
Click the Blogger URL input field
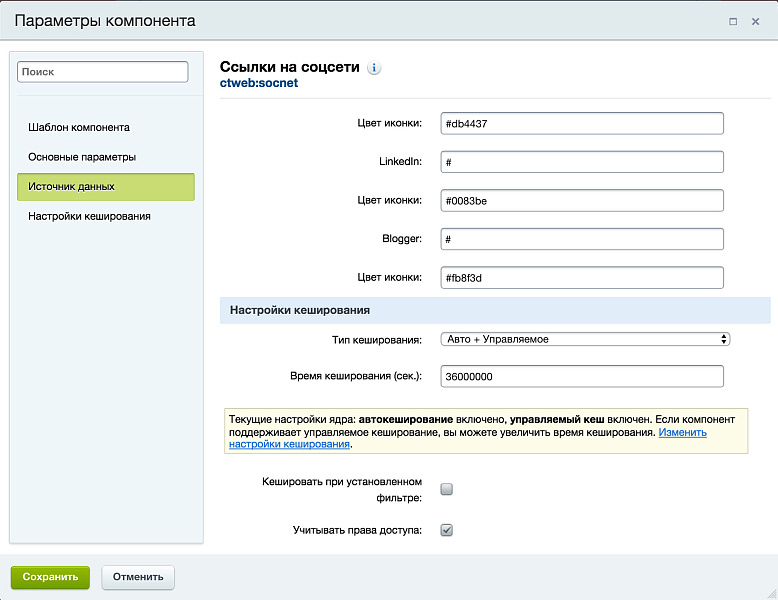point(581,239)
